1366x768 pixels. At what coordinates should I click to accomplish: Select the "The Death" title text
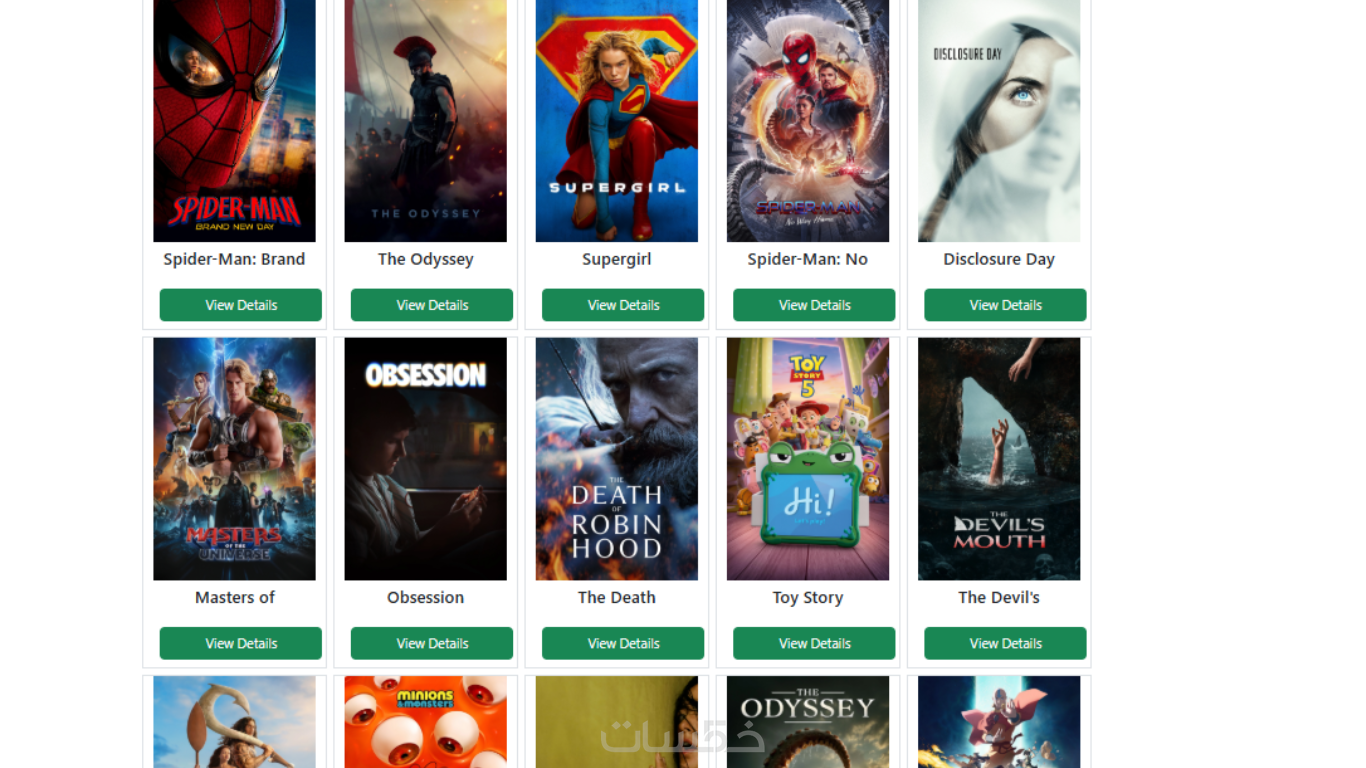point(616,597)
